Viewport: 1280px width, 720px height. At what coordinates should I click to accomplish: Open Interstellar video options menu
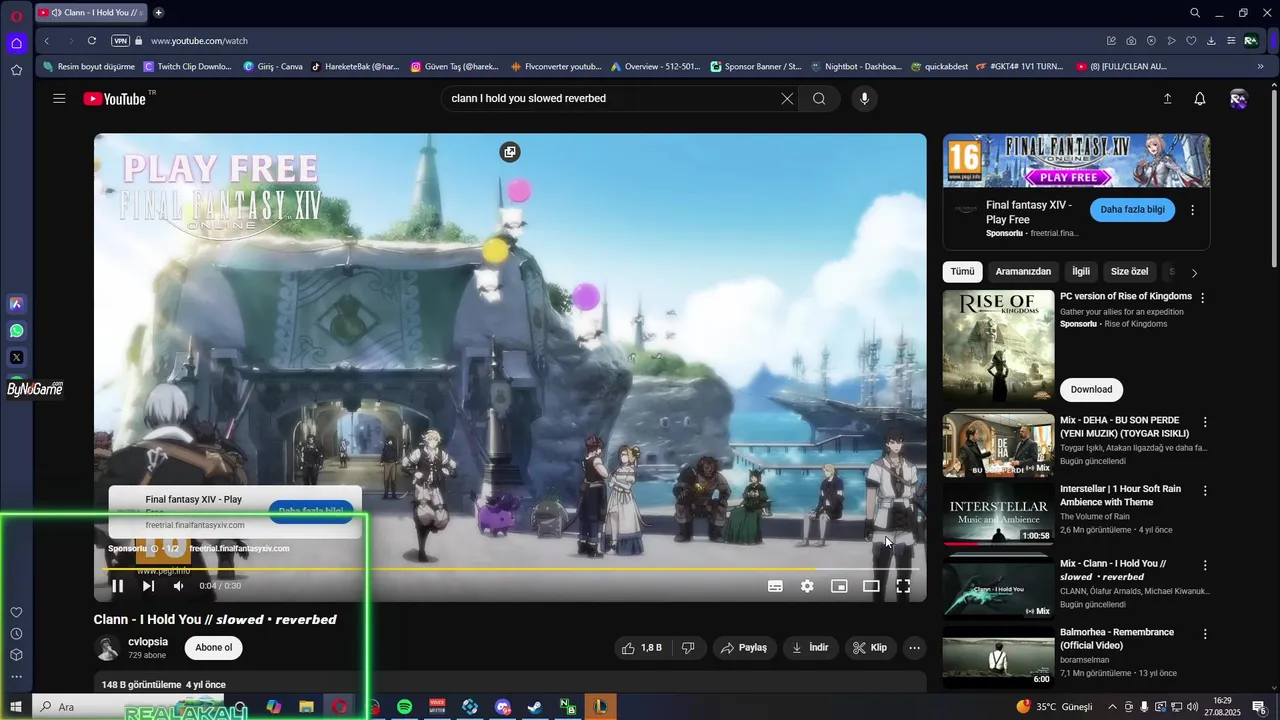(x=1205, y=491)
